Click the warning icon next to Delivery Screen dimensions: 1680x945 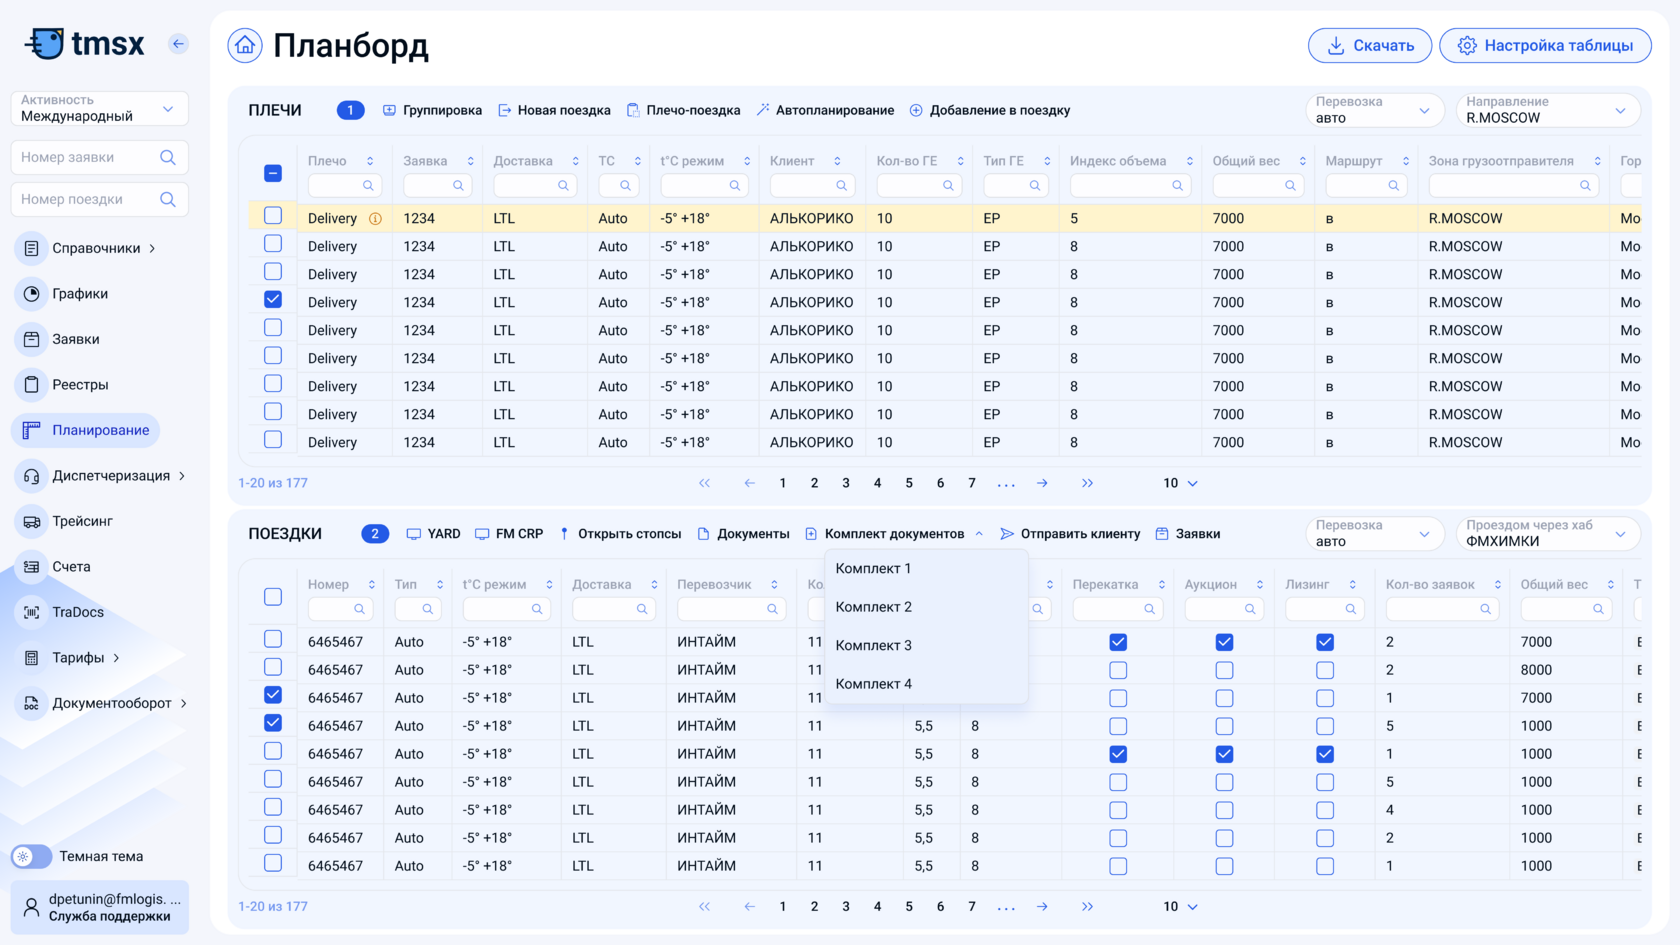375,219
